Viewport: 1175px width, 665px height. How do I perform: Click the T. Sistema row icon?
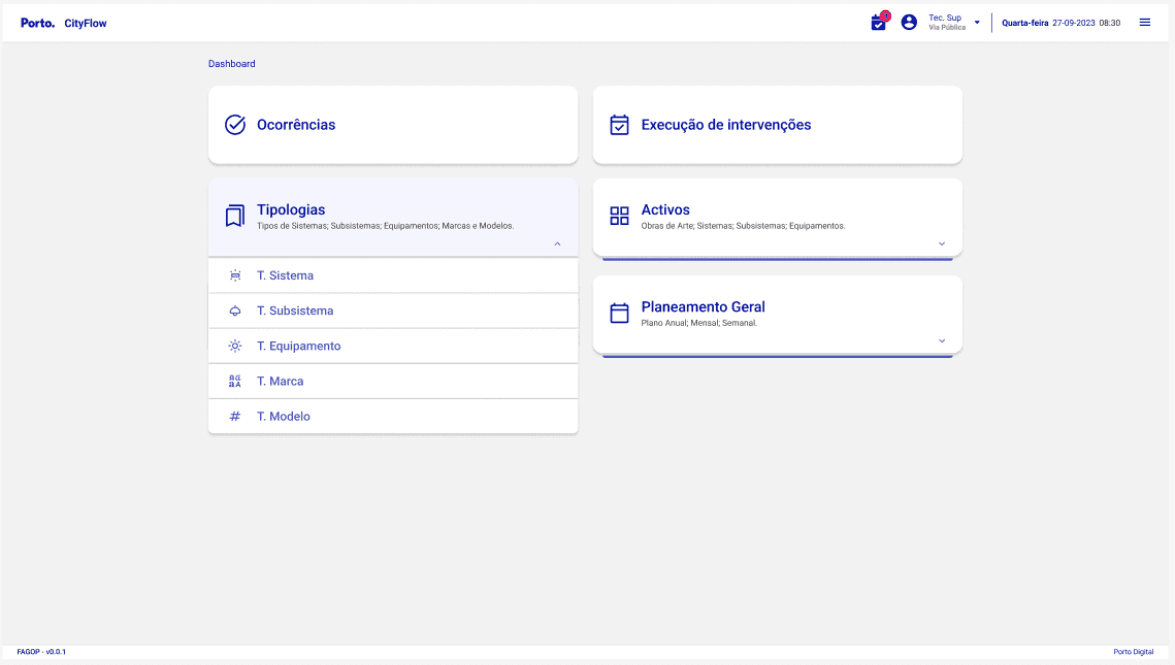(235, 276)
